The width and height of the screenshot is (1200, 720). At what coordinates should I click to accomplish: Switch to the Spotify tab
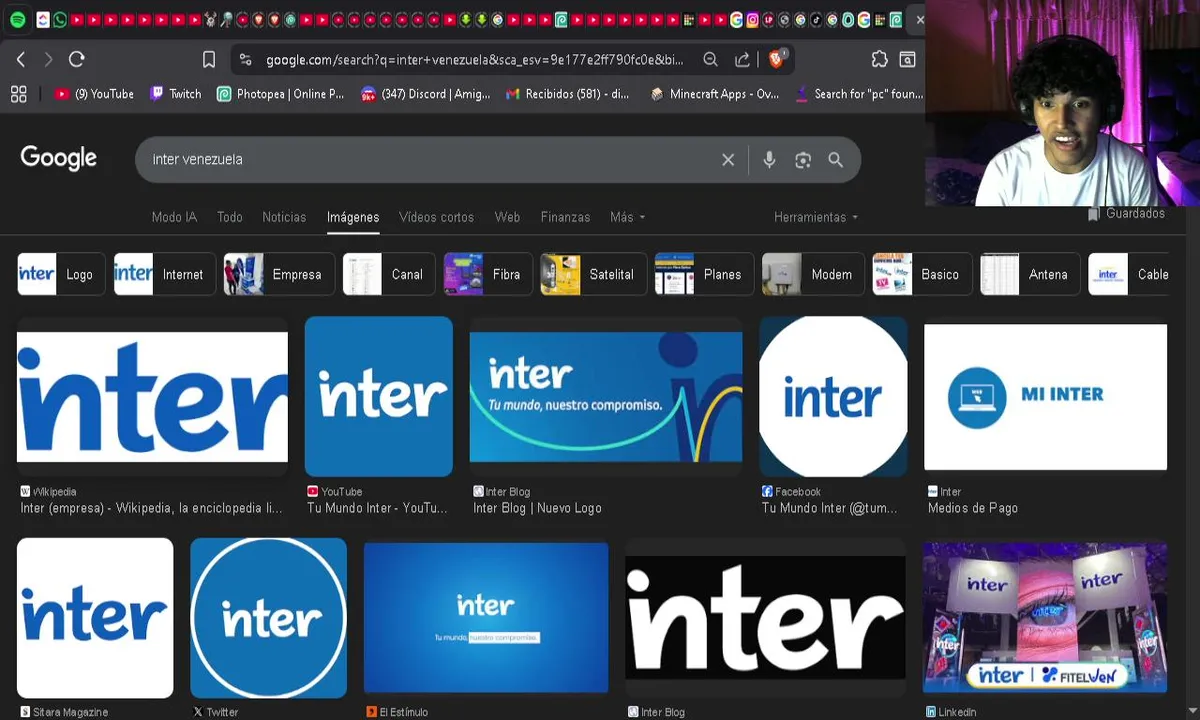click(17, 19)
